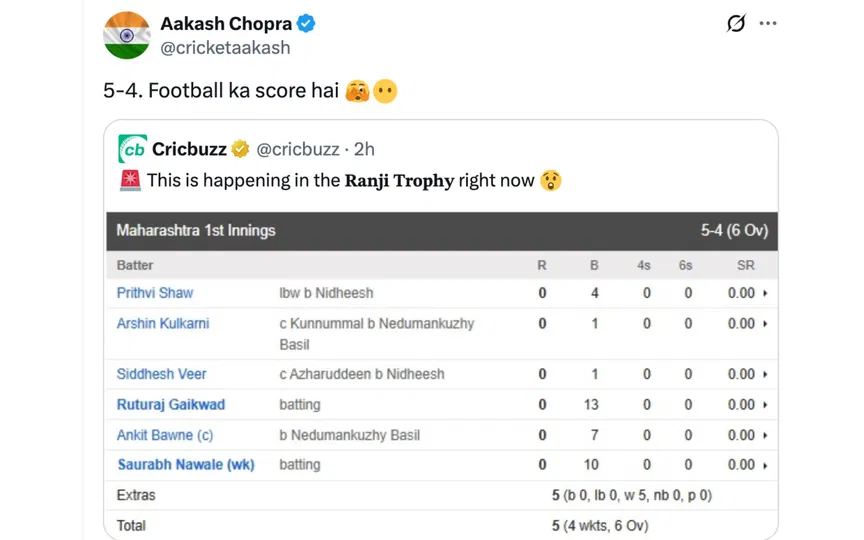Expand the arrow in Prithvi Shaw's row

pos(766,294)
